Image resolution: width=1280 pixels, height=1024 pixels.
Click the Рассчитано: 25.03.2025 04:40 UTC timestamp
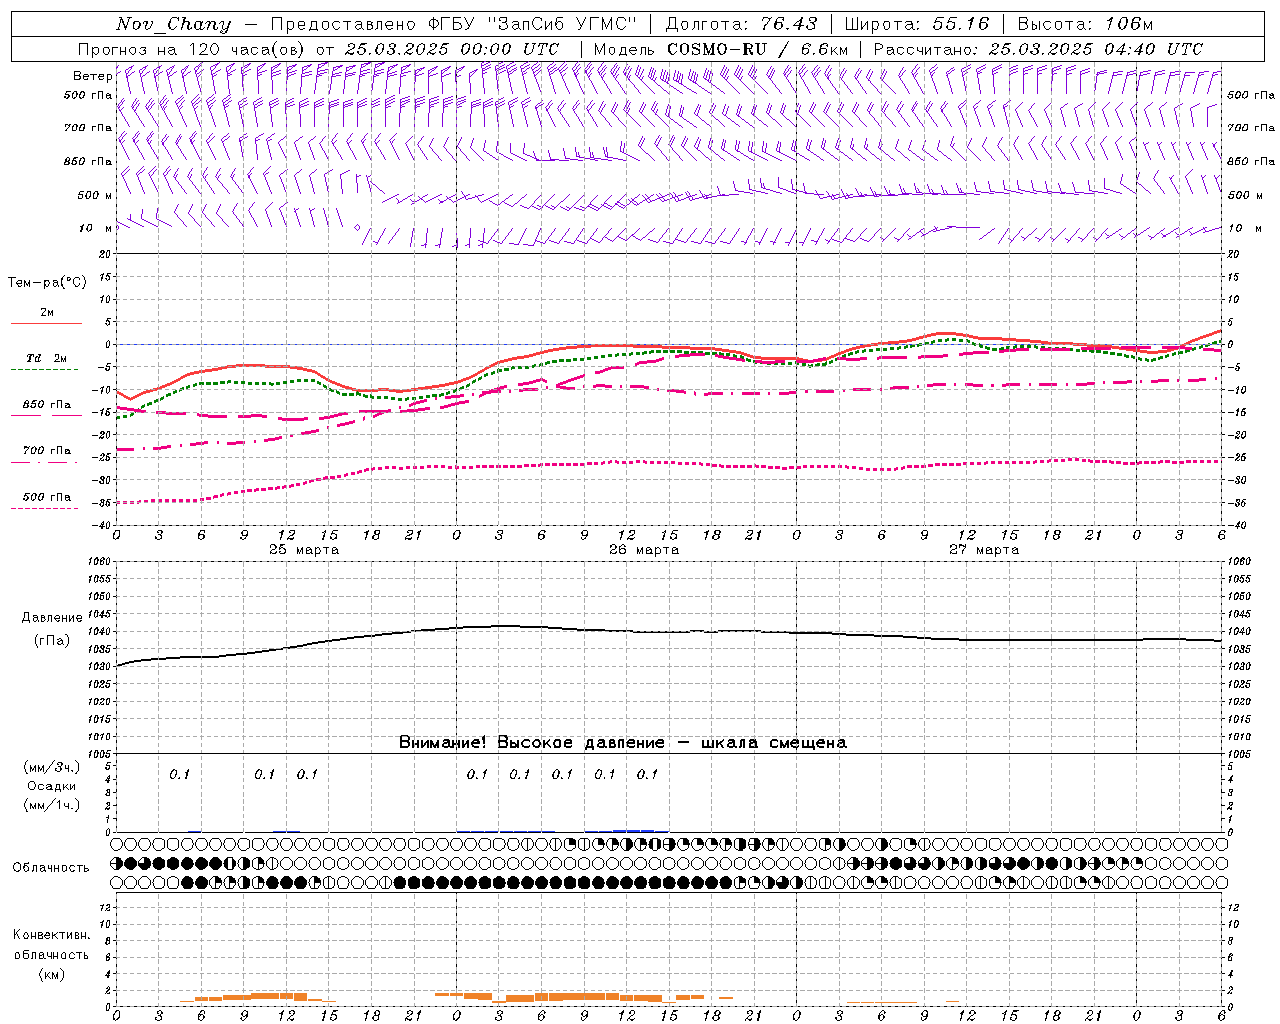1038,49
